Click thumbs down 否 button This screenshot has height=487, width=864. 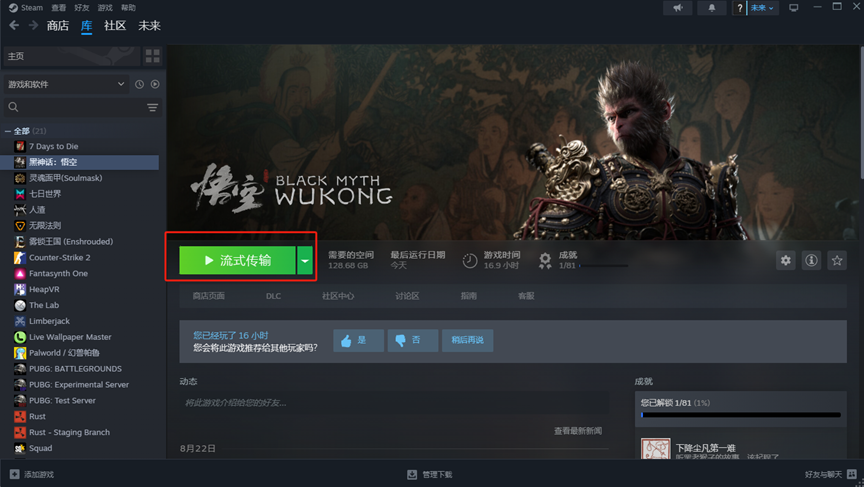pos(413,340)
